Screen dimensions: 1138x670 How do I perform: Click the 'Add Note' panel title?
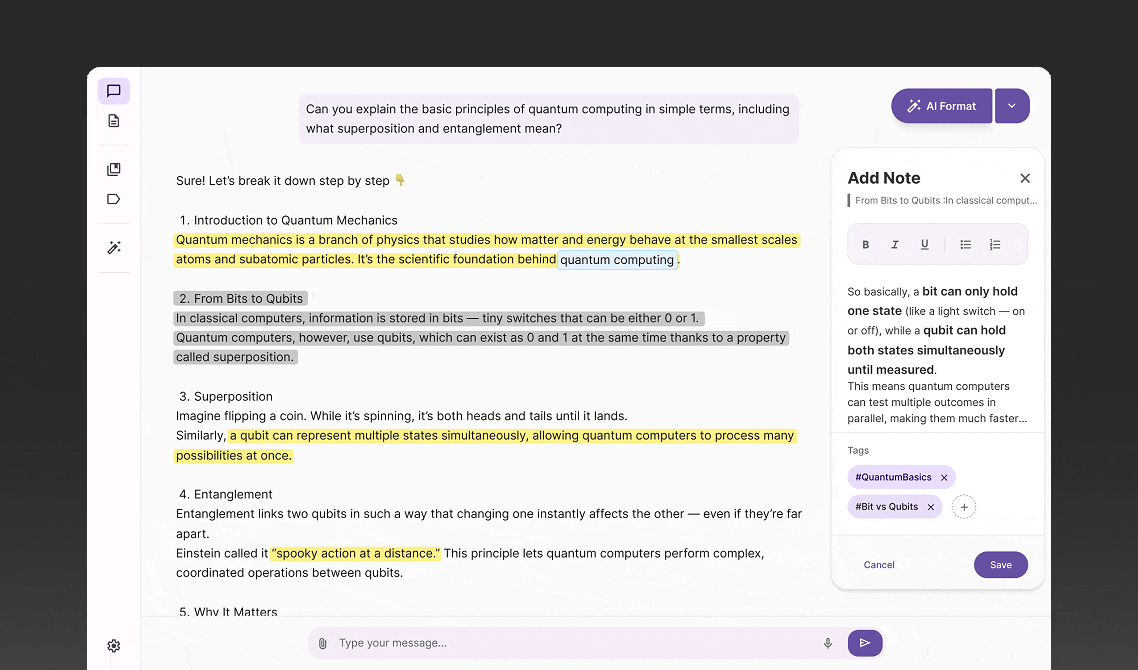[884, 178]
